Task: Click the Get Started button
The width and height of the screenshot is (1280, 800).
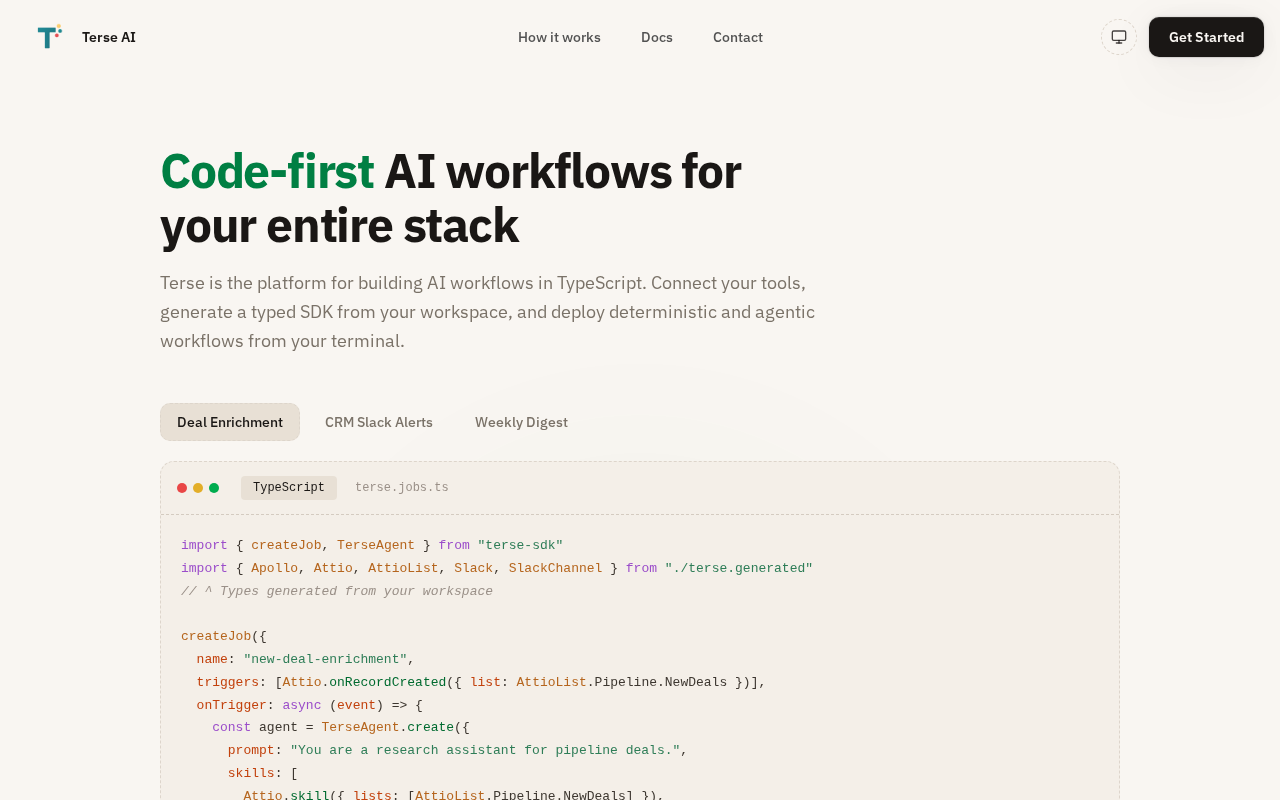Action: click(1206, 37)
